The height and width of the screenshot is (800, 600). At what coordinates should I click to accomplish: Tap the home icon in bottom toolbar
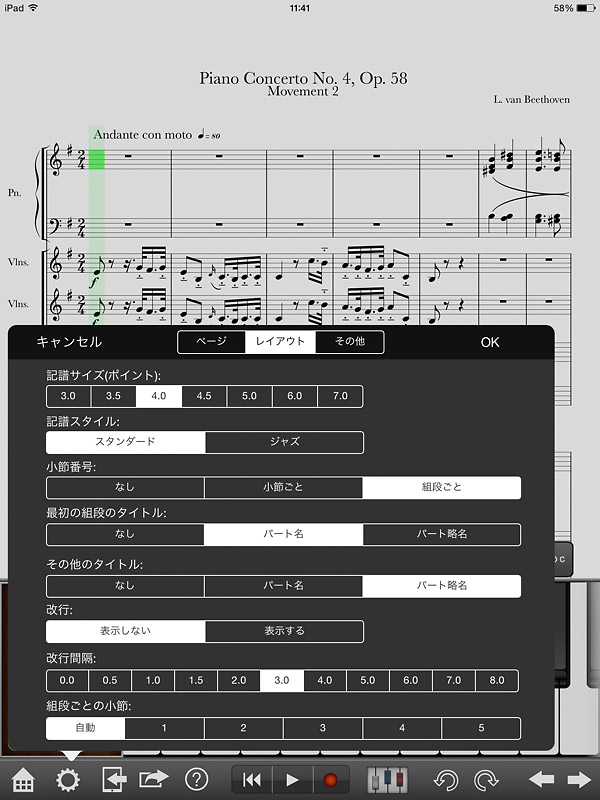click(x=24, y=780)
